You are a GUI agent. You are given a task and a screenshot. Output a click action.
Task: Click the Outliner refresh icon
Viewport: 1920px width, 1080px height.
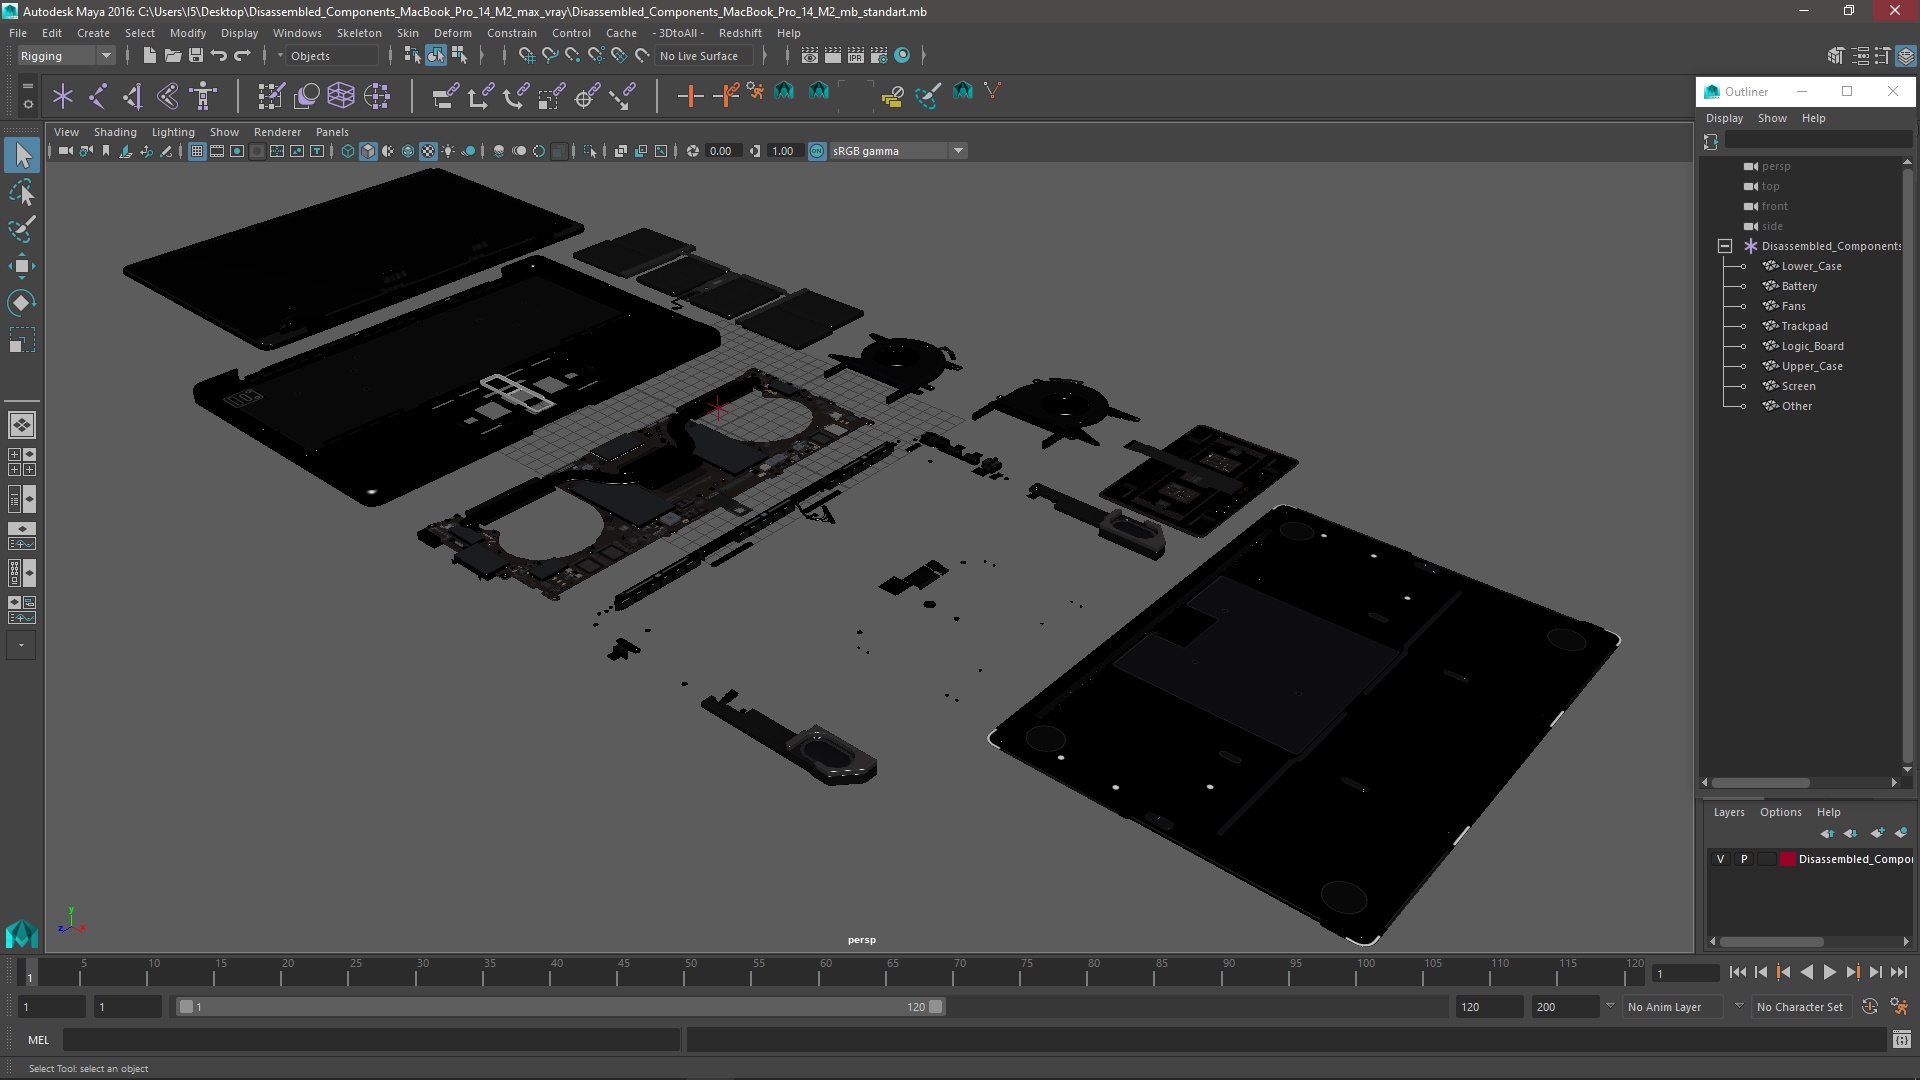click(x=1711, y=142)
